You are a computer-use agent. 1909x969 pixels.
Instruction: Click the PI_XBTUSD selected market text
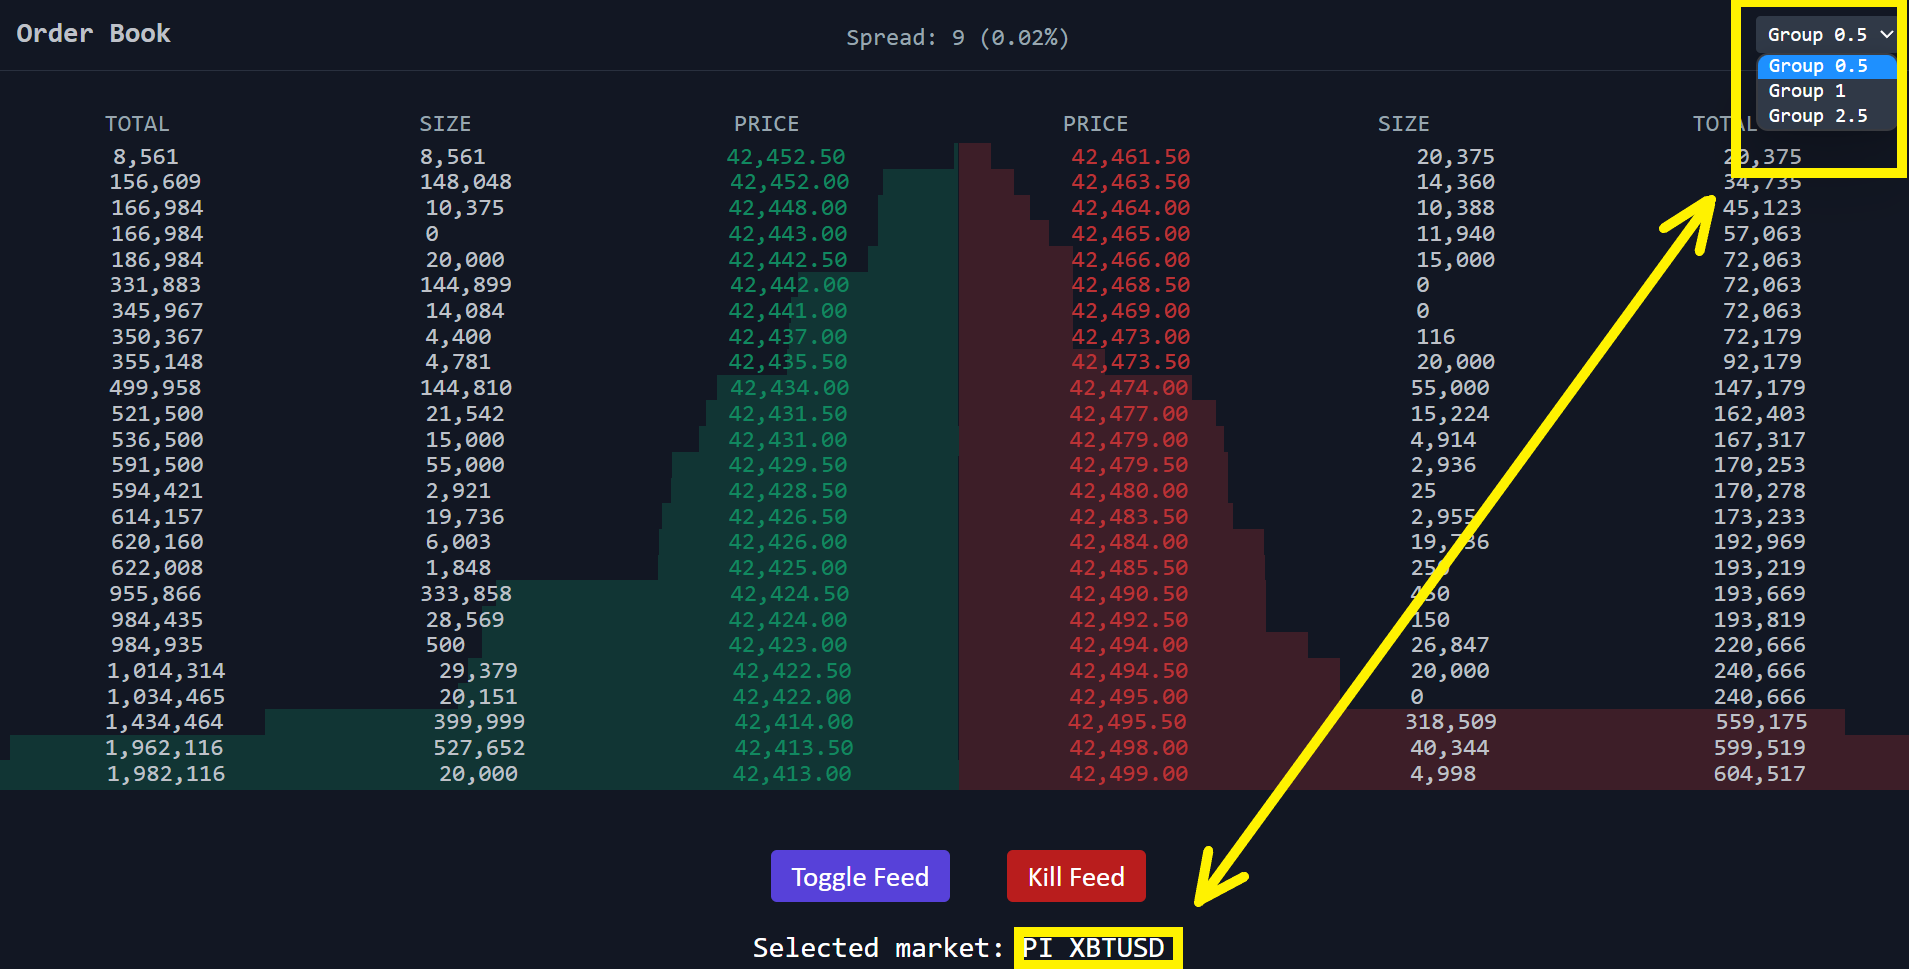click(1093, 947)
